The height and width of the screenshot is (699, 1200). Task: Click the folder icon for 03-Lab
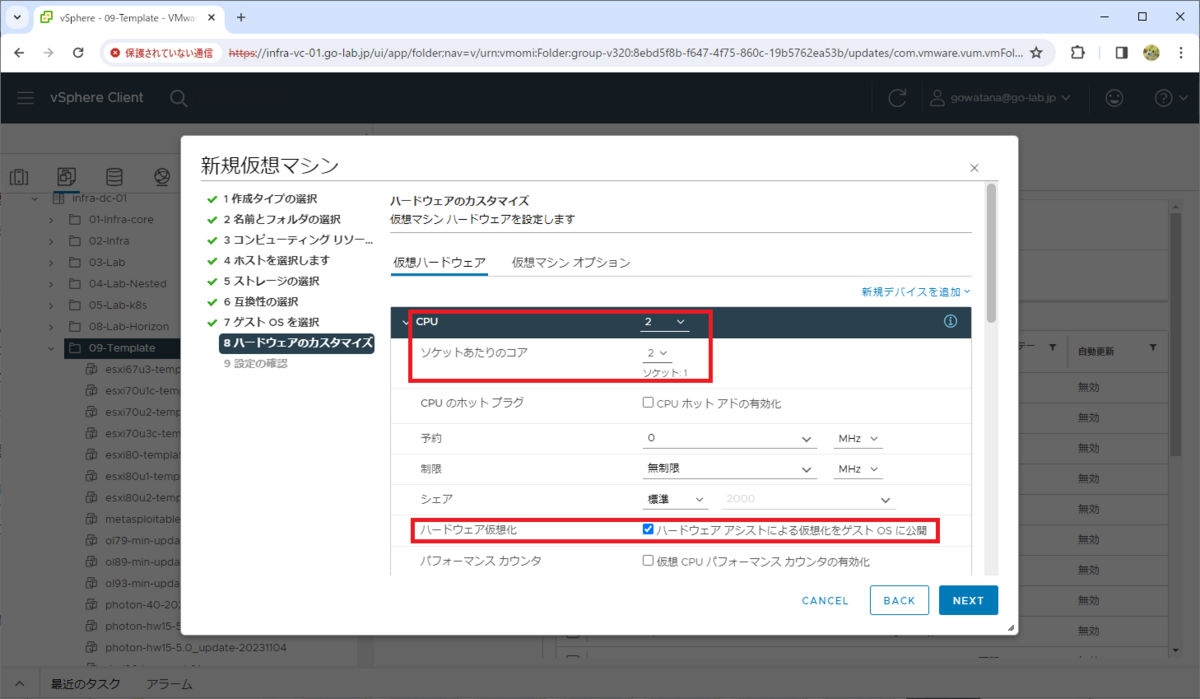[x=74, y=262]
